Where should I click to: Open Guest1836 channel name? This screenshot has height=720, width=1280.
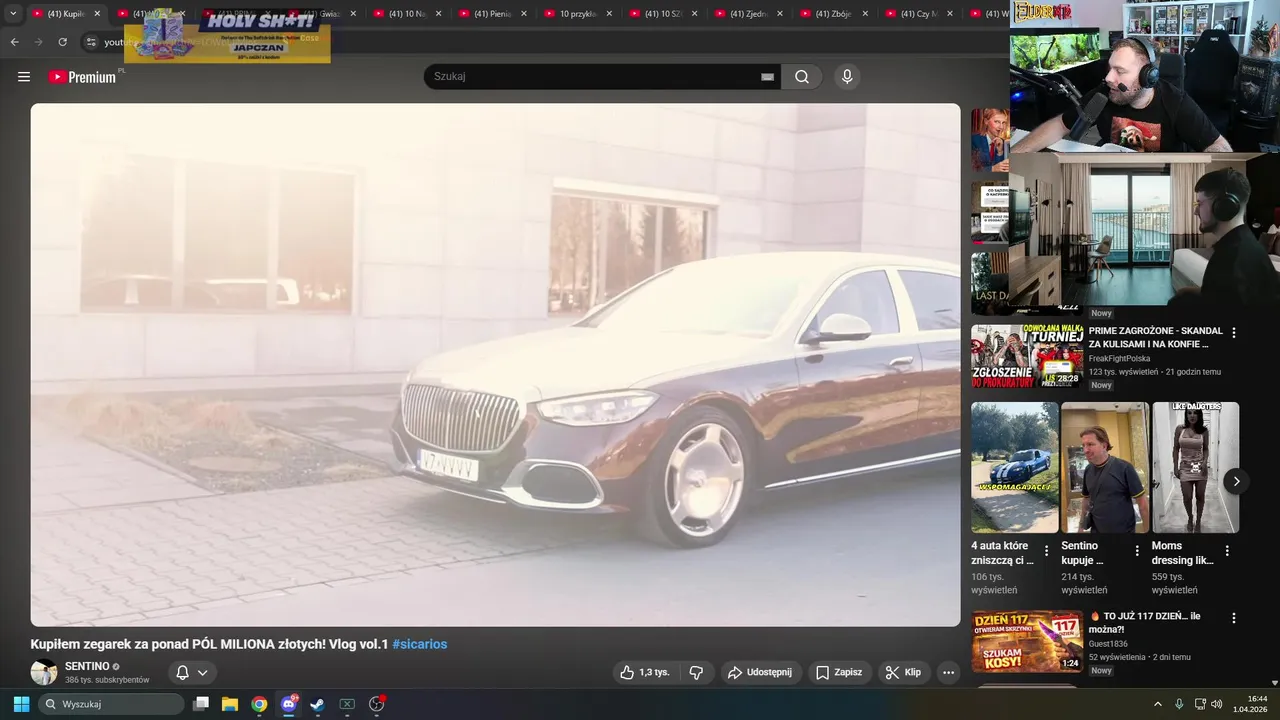pos(1109,644)
